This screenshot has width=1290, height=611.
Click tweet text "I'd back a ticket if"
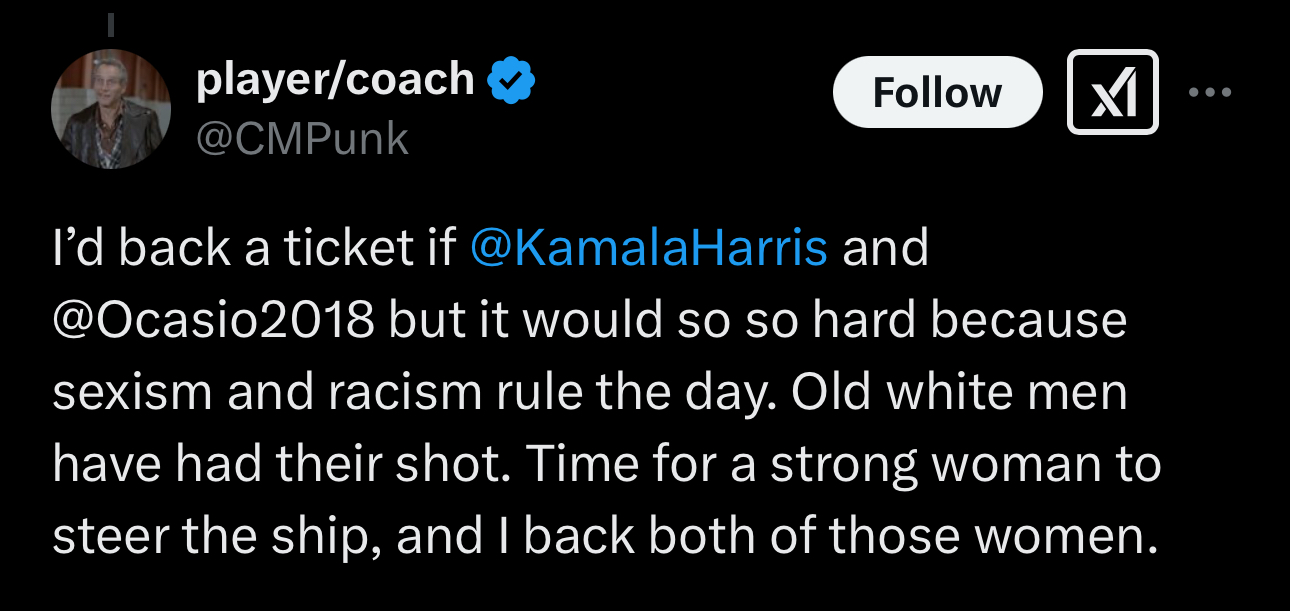point(255,249)
